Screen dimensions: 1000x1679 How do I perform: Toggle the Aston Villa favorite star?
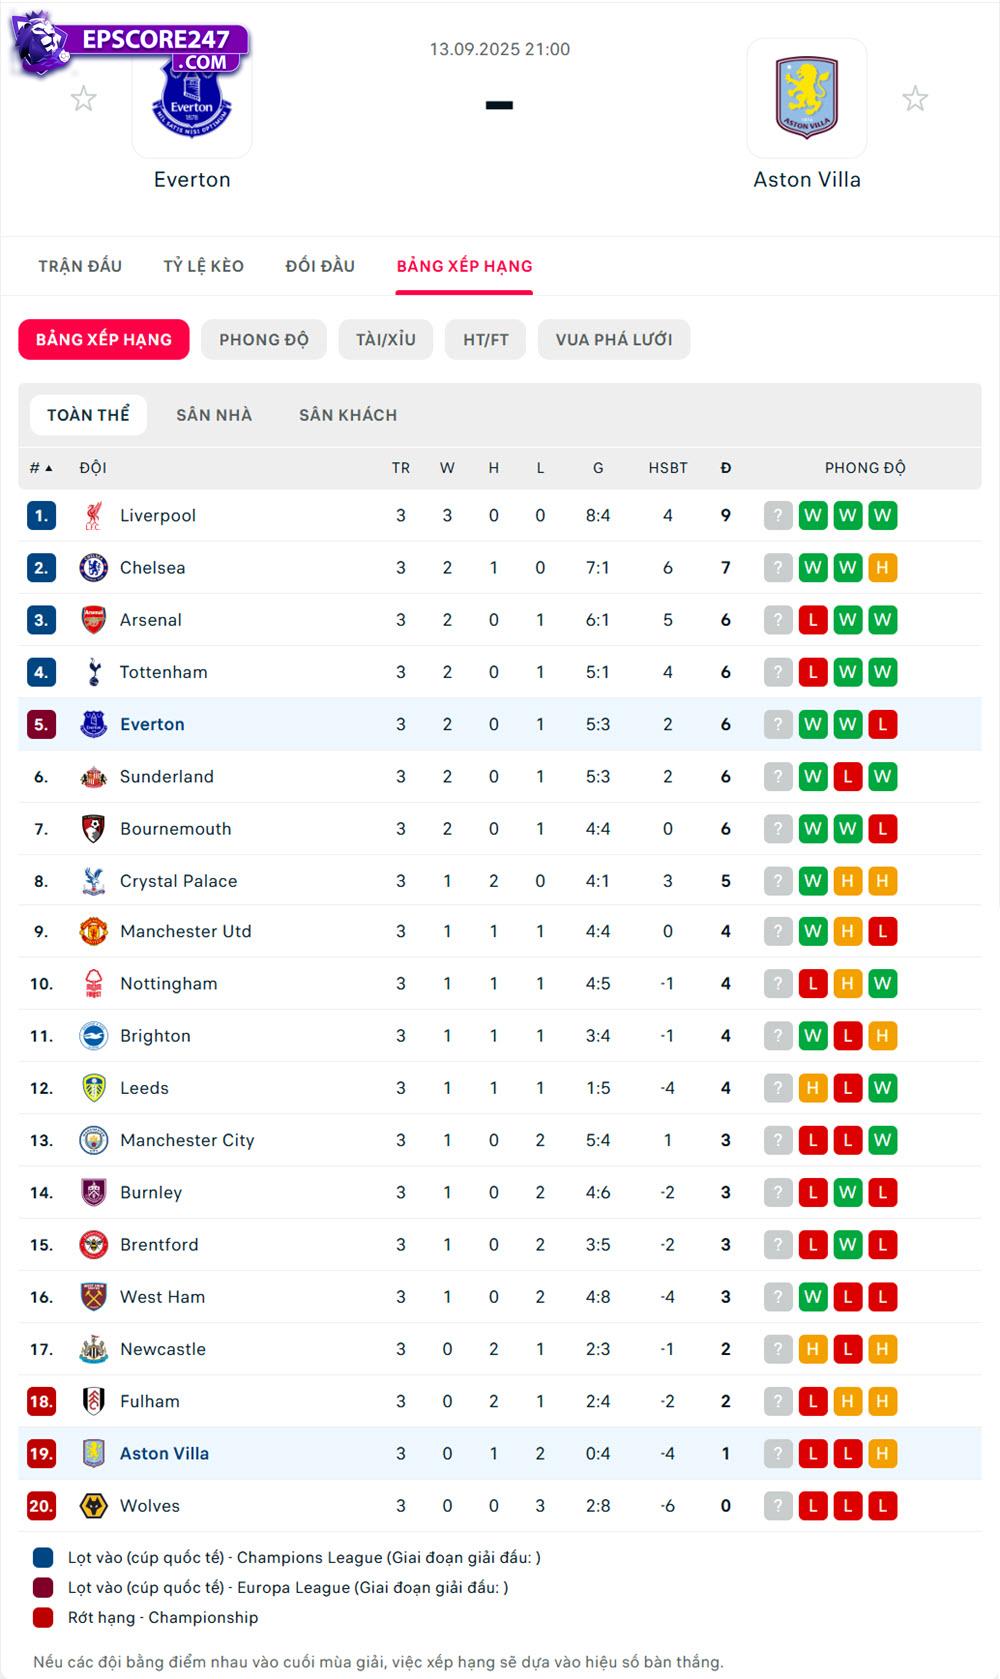914,99
